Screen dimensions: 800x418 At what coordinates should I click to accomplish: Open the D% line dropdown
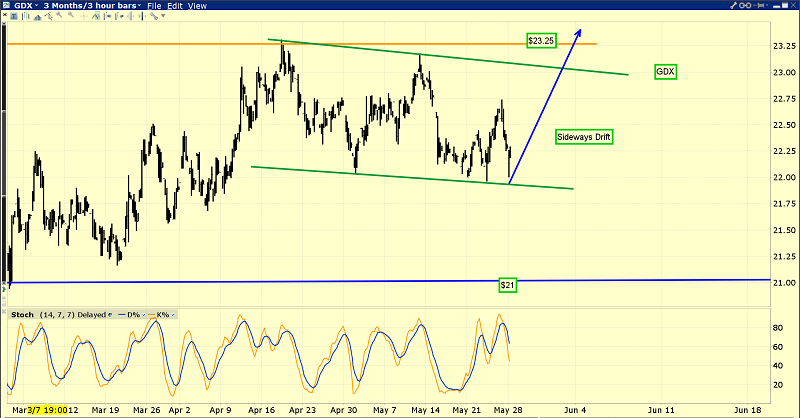pyautogui.click(x=144, y=315)
